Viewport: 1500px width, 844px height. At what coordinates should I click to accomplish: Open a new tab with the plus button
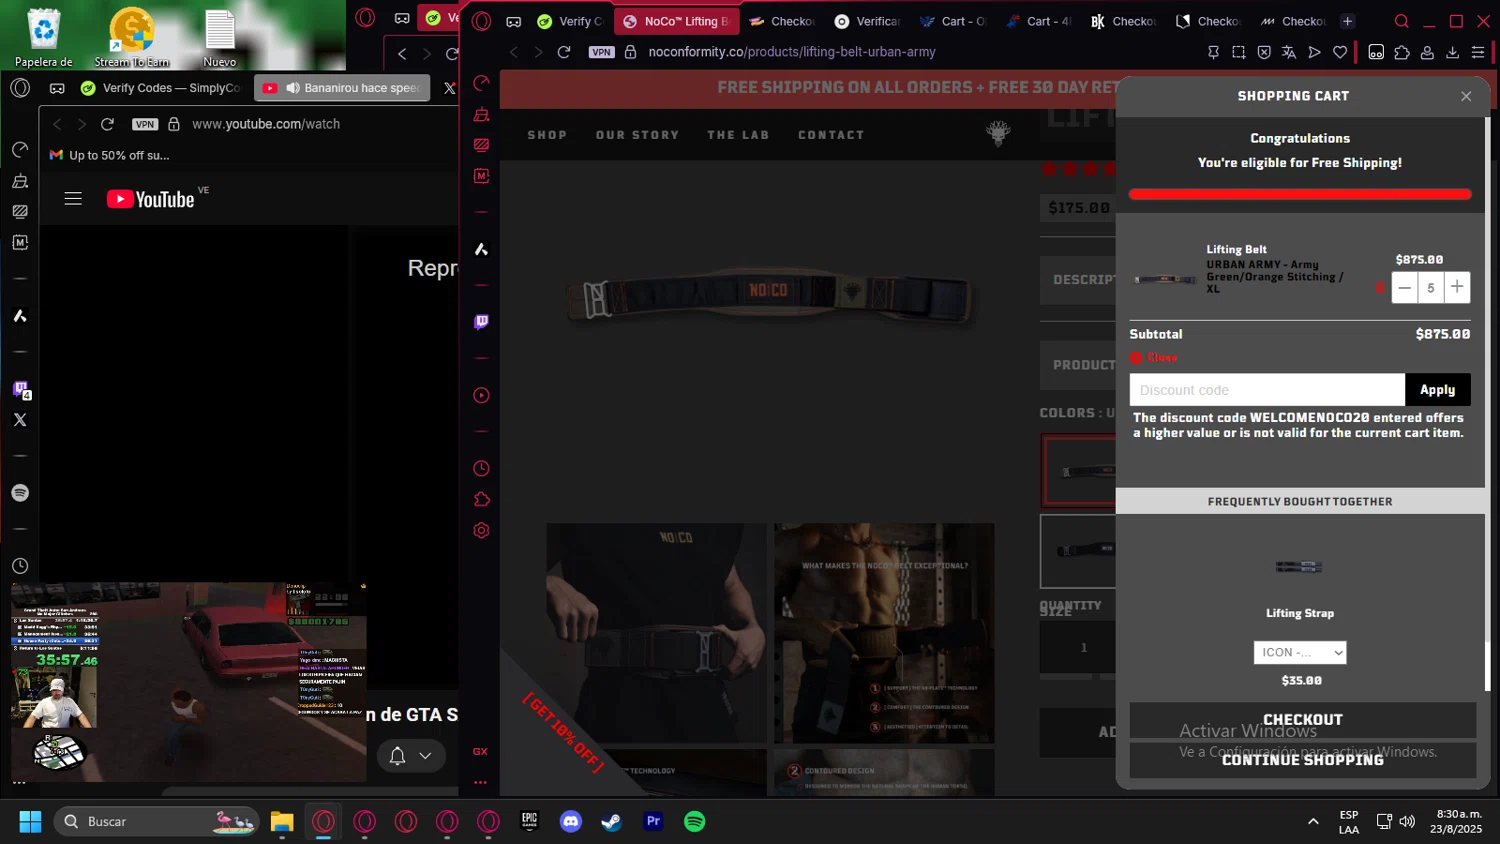[1347, 21]
